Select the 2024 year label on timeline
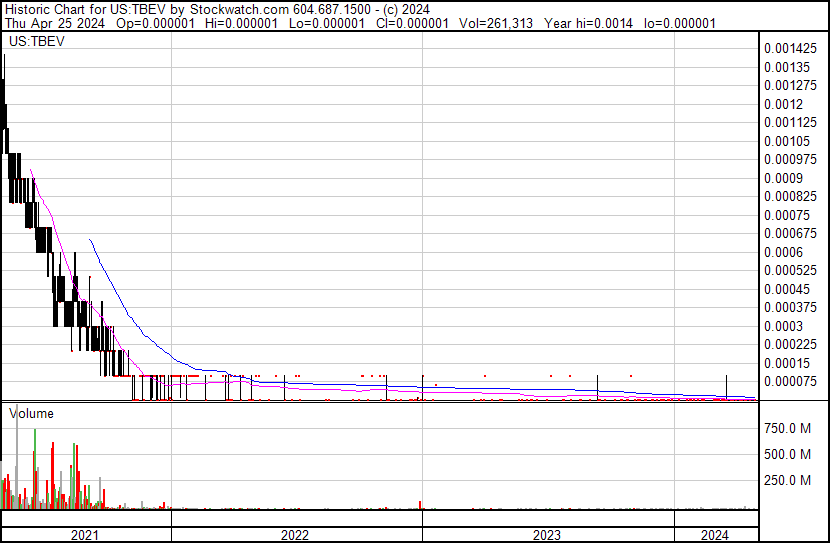Screen dimensions: 830x543 (716, 535)
